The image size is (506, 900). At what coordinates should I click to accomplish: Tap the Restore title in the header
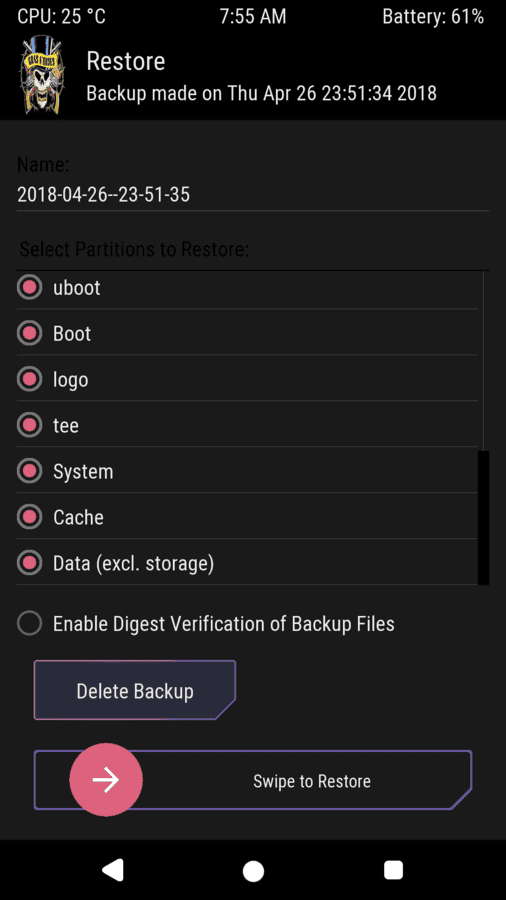(126, 61)
